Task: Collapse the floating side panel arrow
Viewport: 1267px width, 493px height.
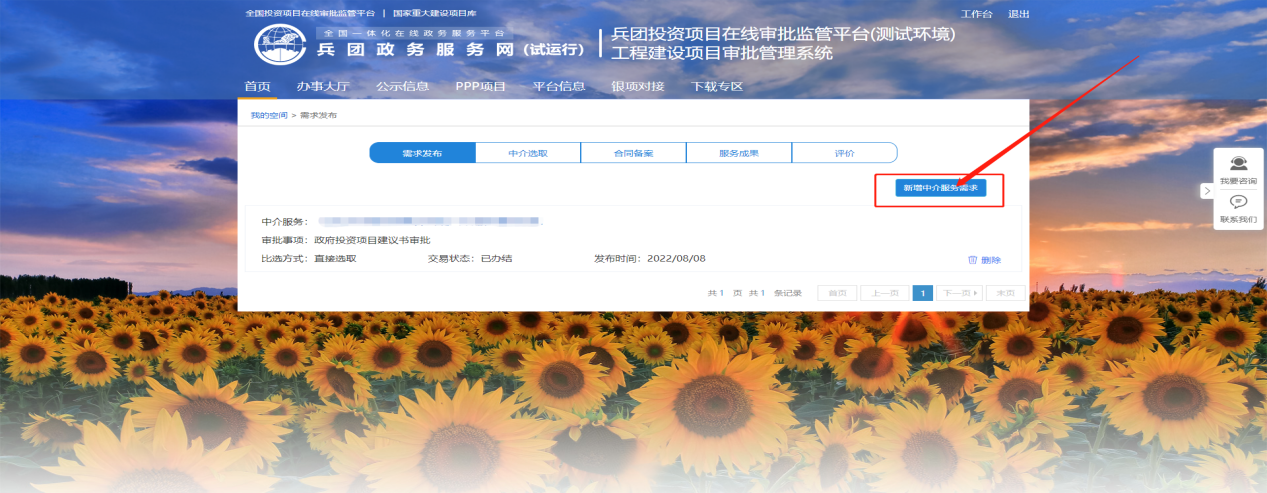Action: tap(1206, 190)
